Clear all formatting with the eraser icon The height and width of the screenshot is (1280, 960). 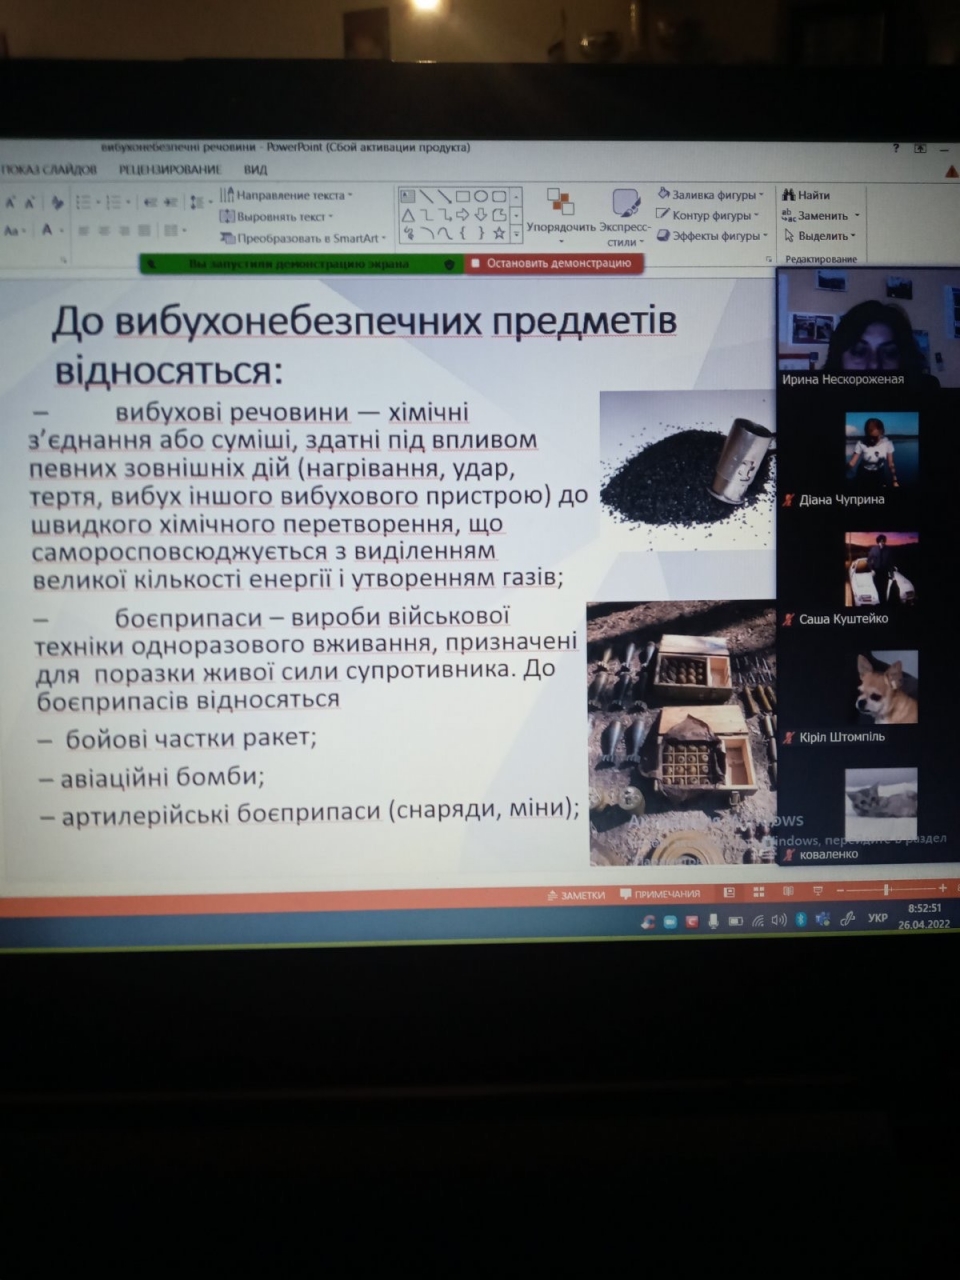[57, 203]
